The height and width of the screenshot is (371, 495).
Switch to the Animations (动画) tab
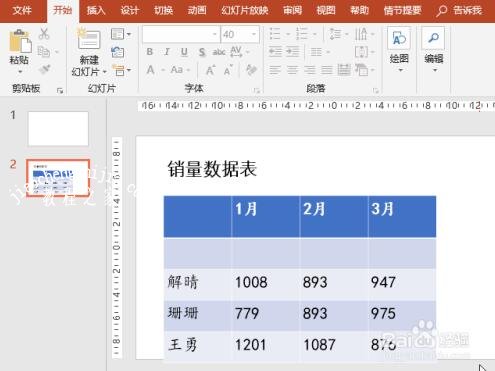pyautogui.click(x=197, y=11)
